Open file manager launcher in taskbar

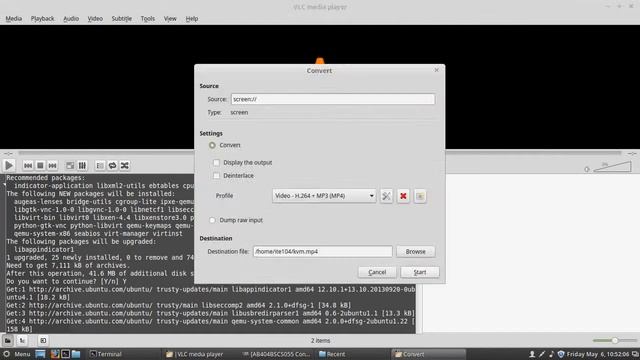(76, 354)
